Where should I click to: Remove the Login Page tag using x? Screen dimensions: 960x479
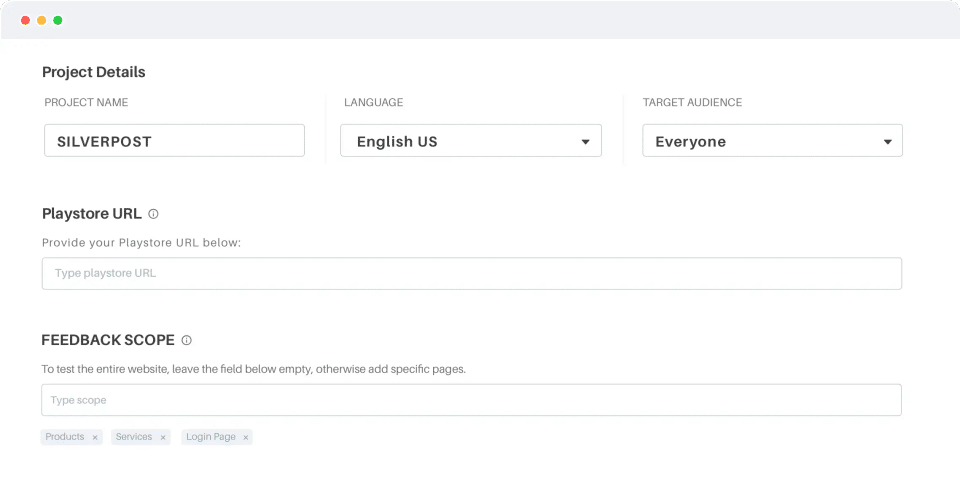246,438
